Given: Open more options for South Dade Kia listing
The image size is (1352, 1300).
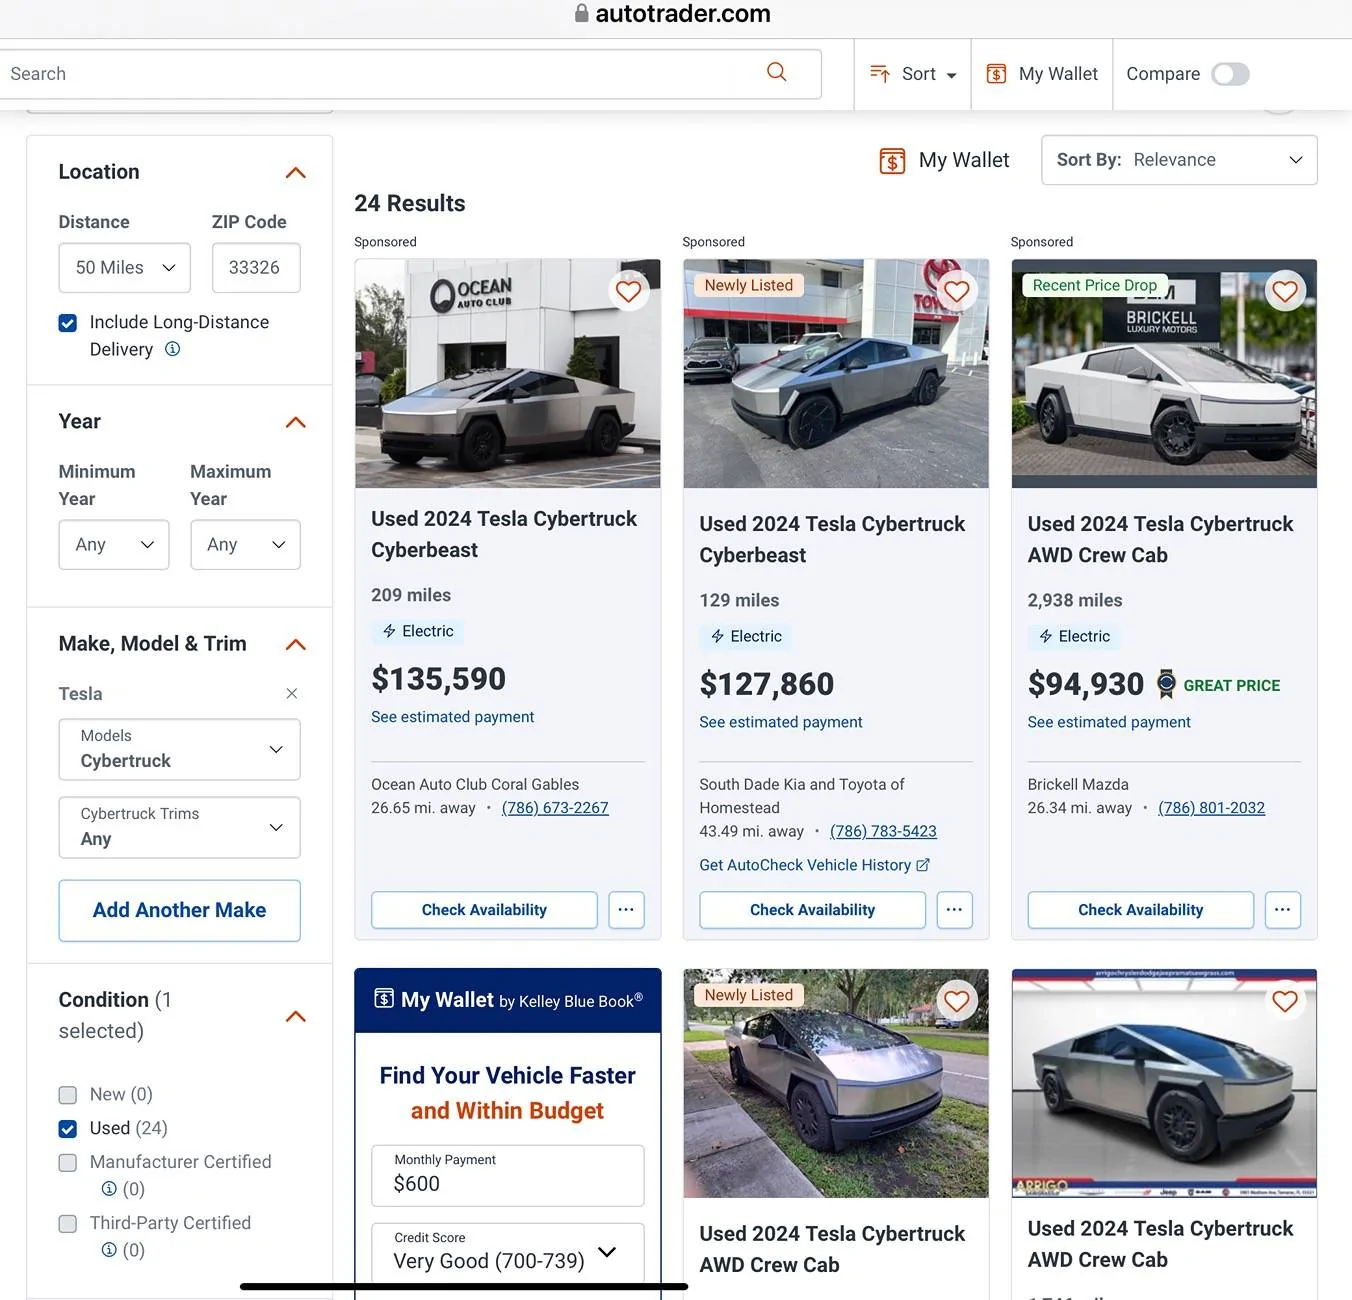Looking at the screenshot, I should pos(954,910).
